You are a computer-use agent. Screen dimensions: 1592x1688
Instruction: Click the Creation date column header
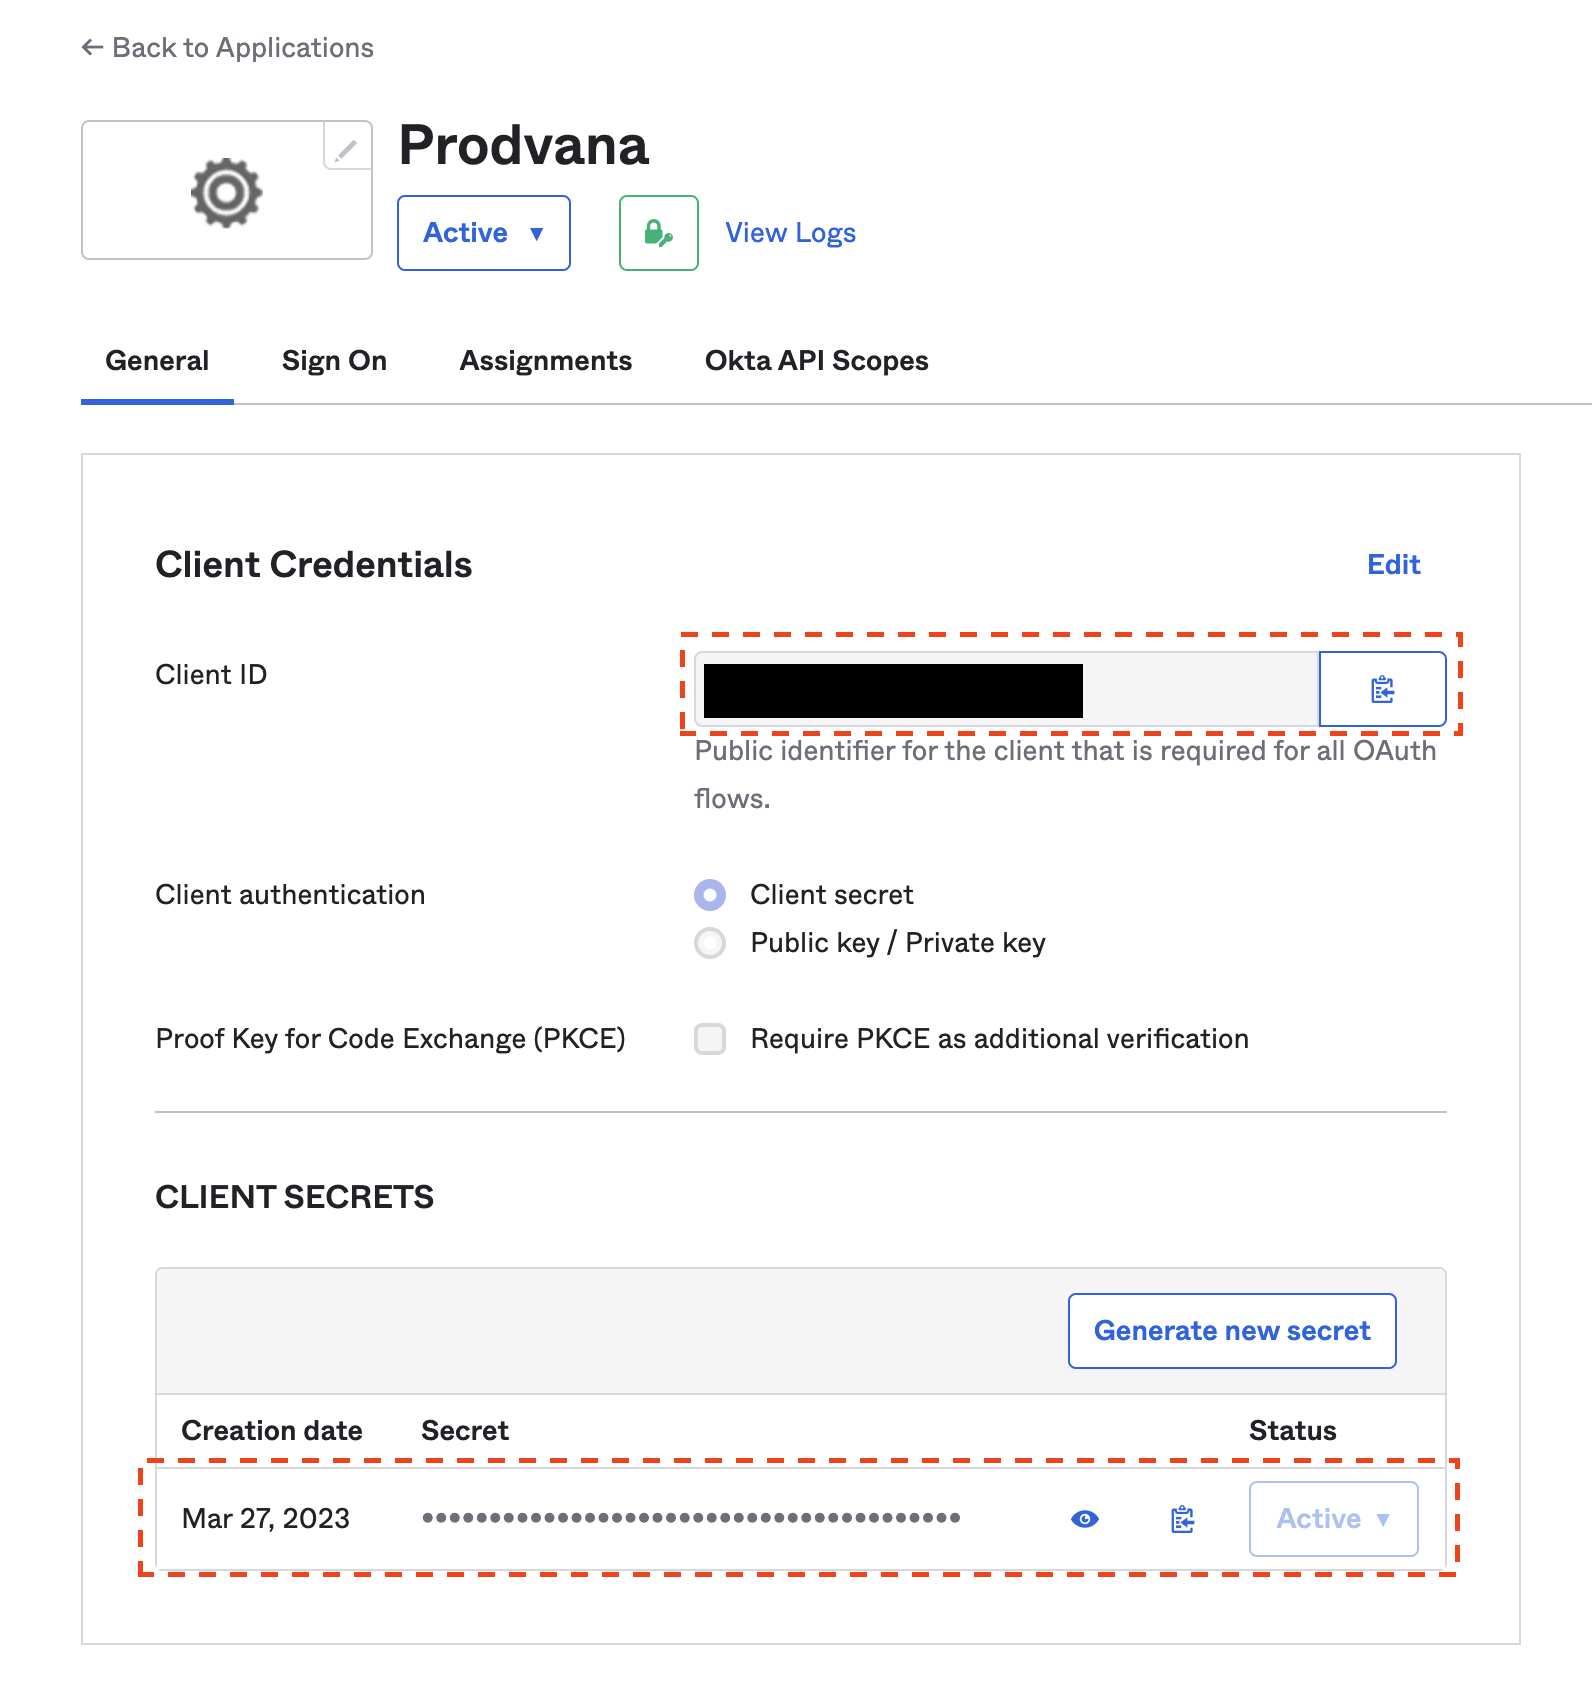(272, 1431)
